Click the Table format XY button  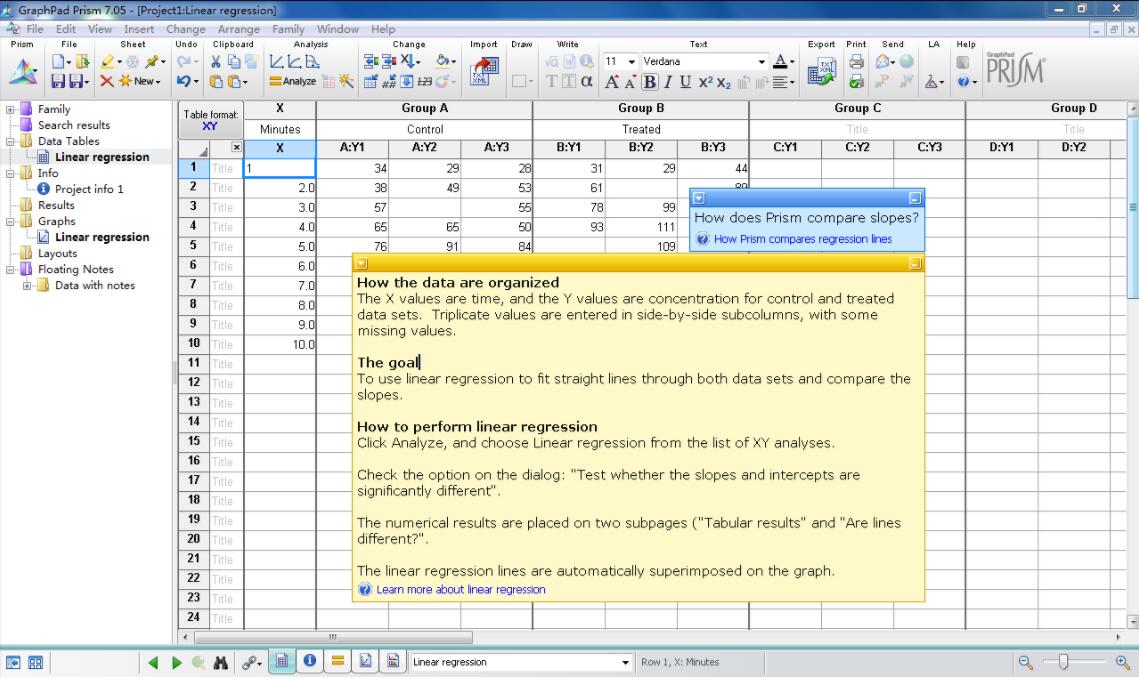(211, 120)
